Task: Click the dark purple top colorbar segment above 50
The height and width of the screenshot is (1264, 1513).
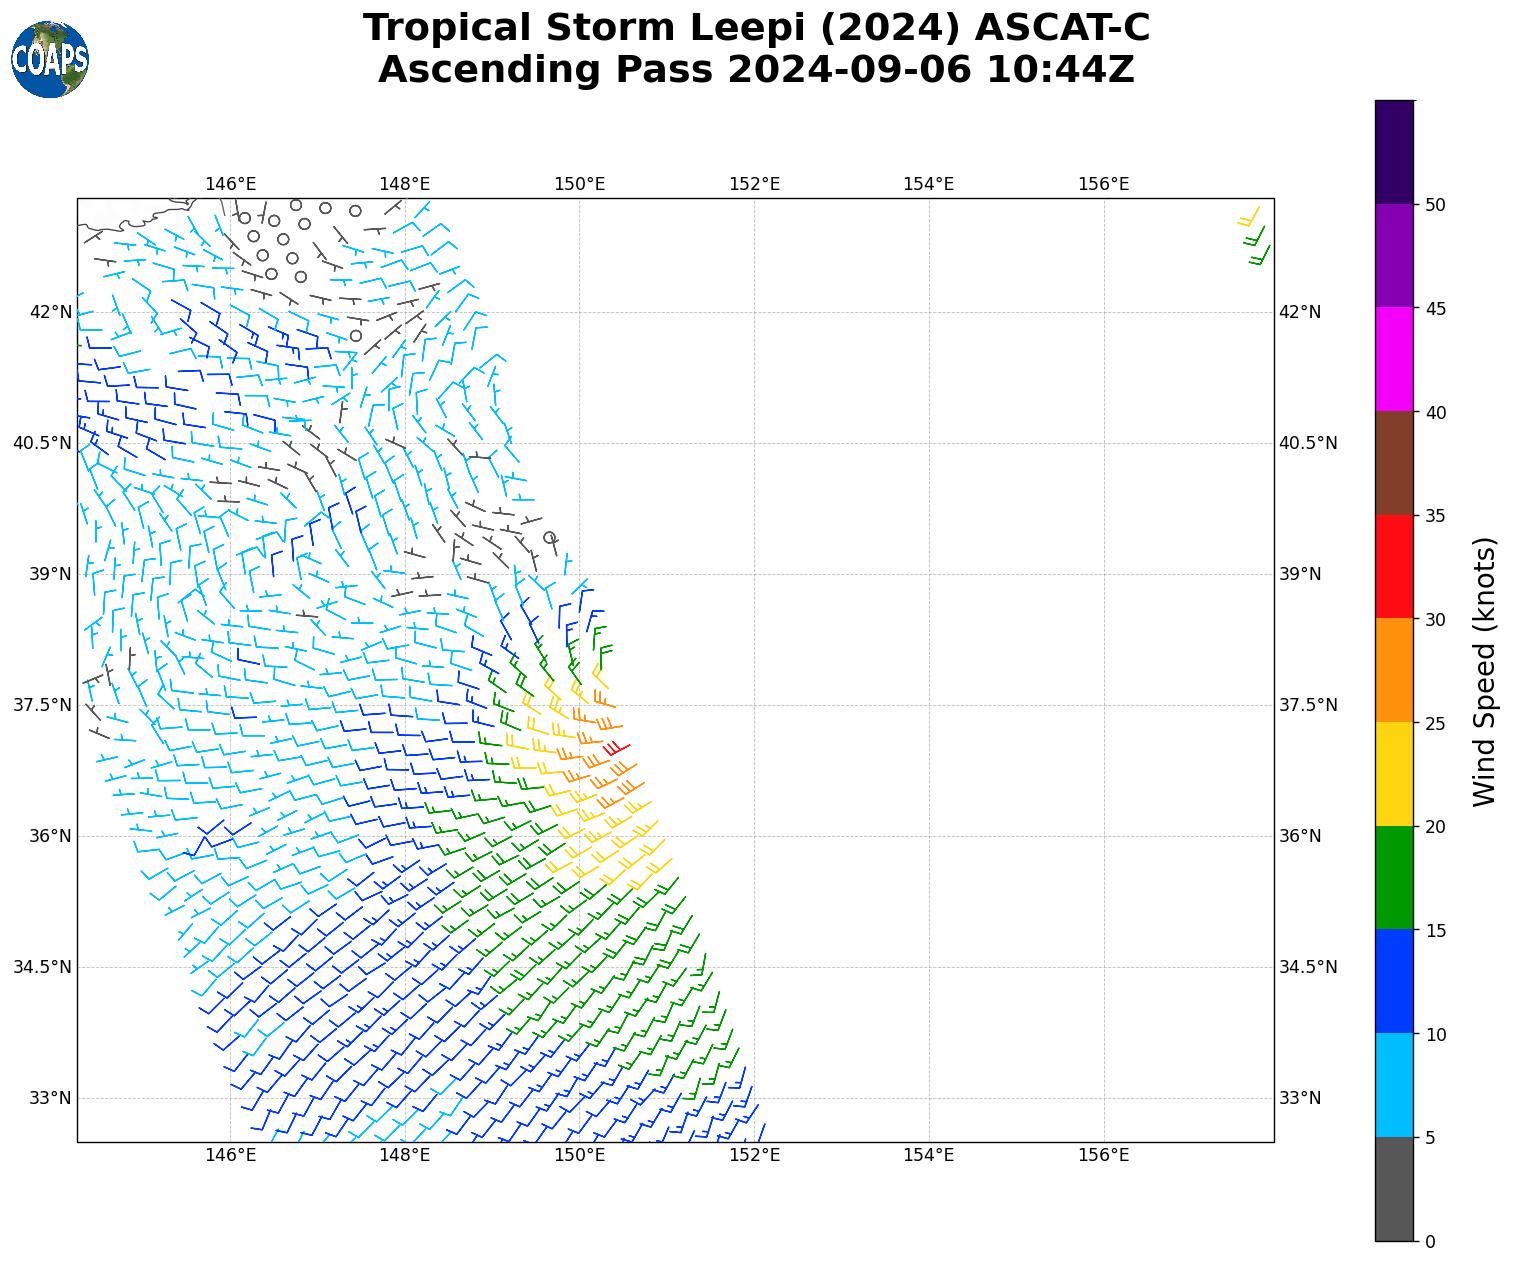Action: [1394, 152]
